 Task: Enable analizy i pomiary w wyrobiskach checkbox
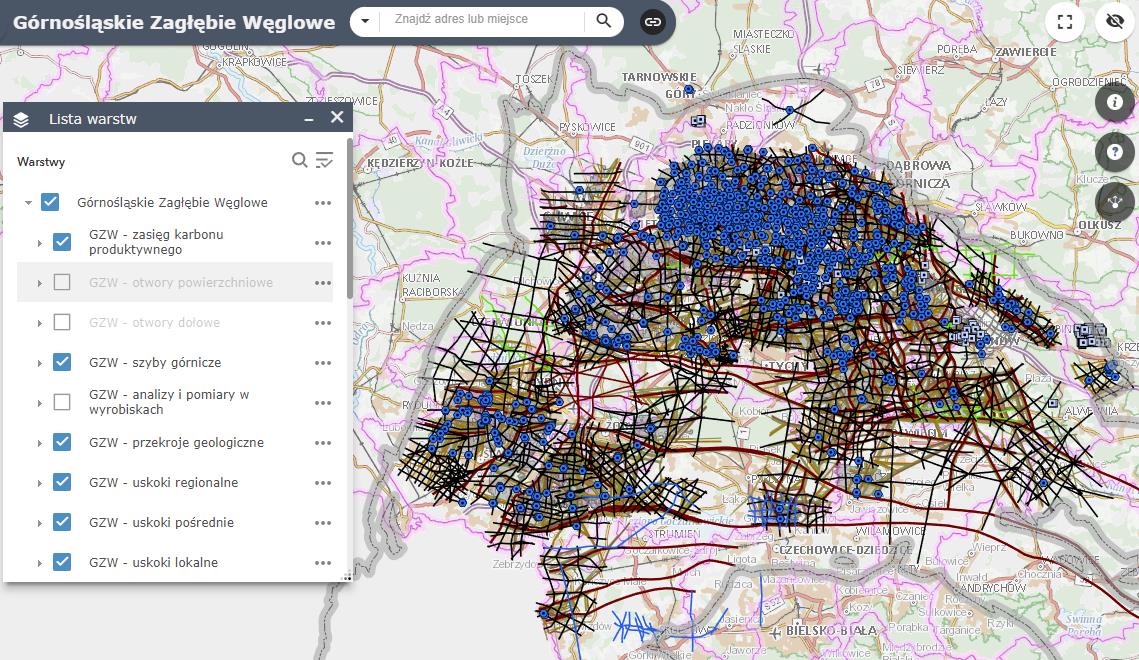click(x=62, y=402)
